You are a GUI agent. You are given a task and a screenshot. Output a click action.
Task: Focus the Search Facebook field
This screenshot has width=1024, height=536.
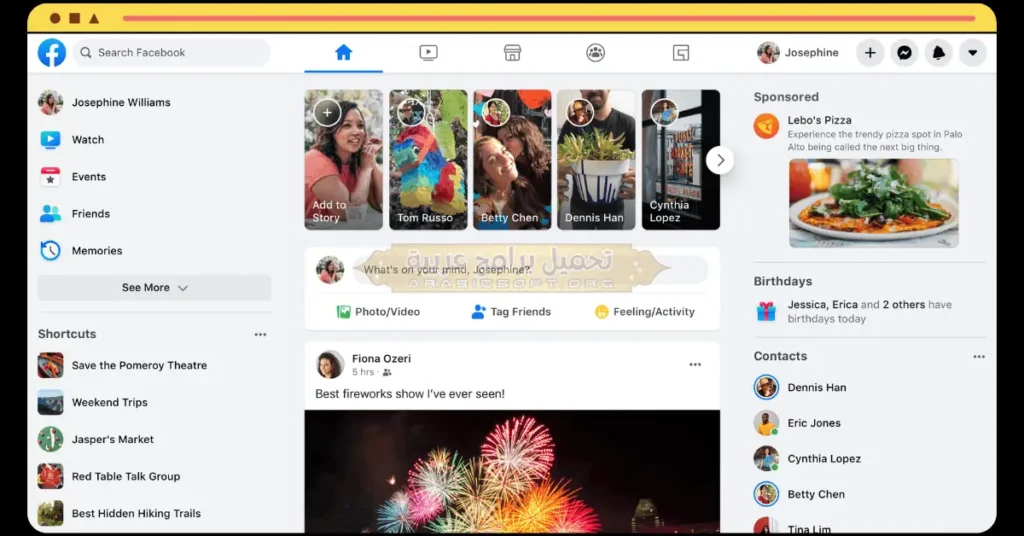pyautogui.click(x=171, y=53)
